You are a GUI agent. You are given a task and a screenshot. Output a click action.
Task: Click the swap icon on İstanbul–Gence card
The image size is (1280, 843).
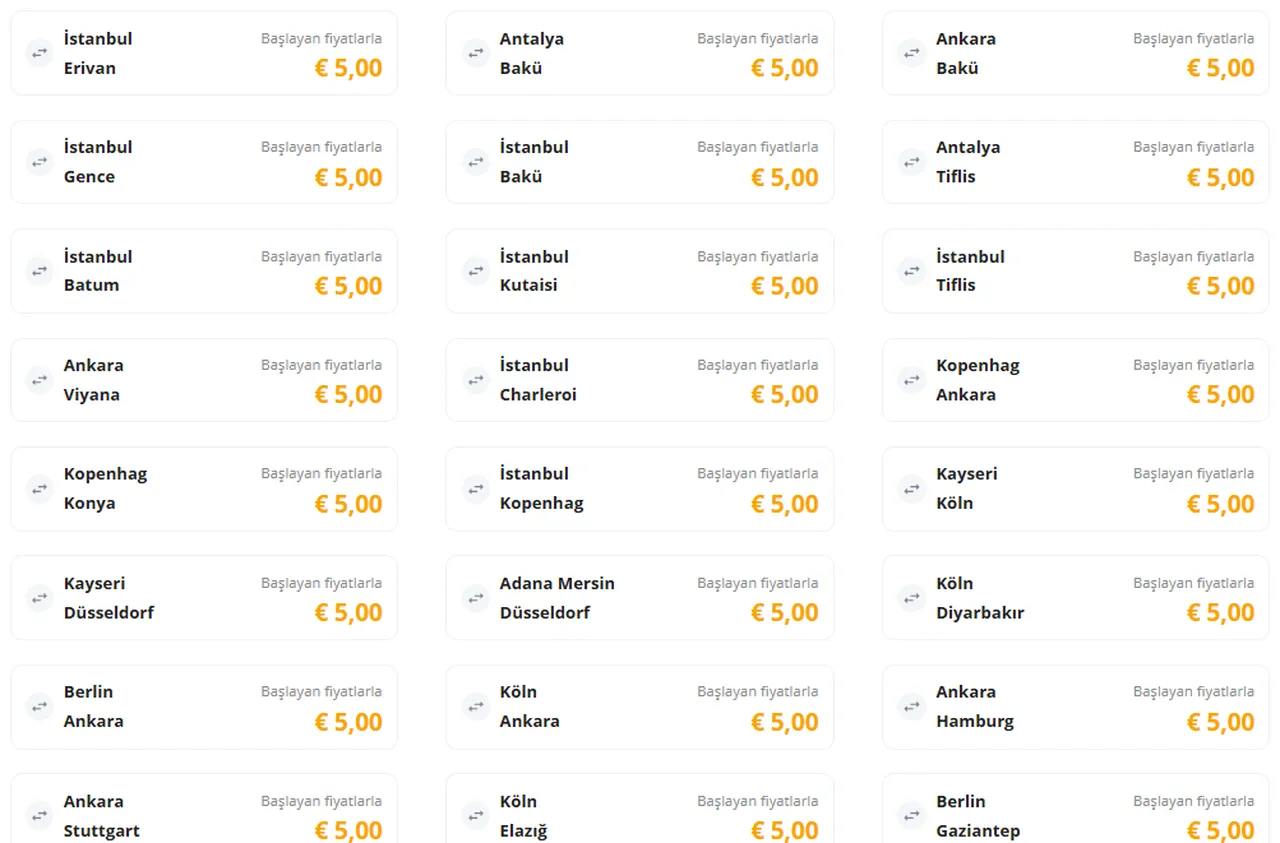coord(39,162)
